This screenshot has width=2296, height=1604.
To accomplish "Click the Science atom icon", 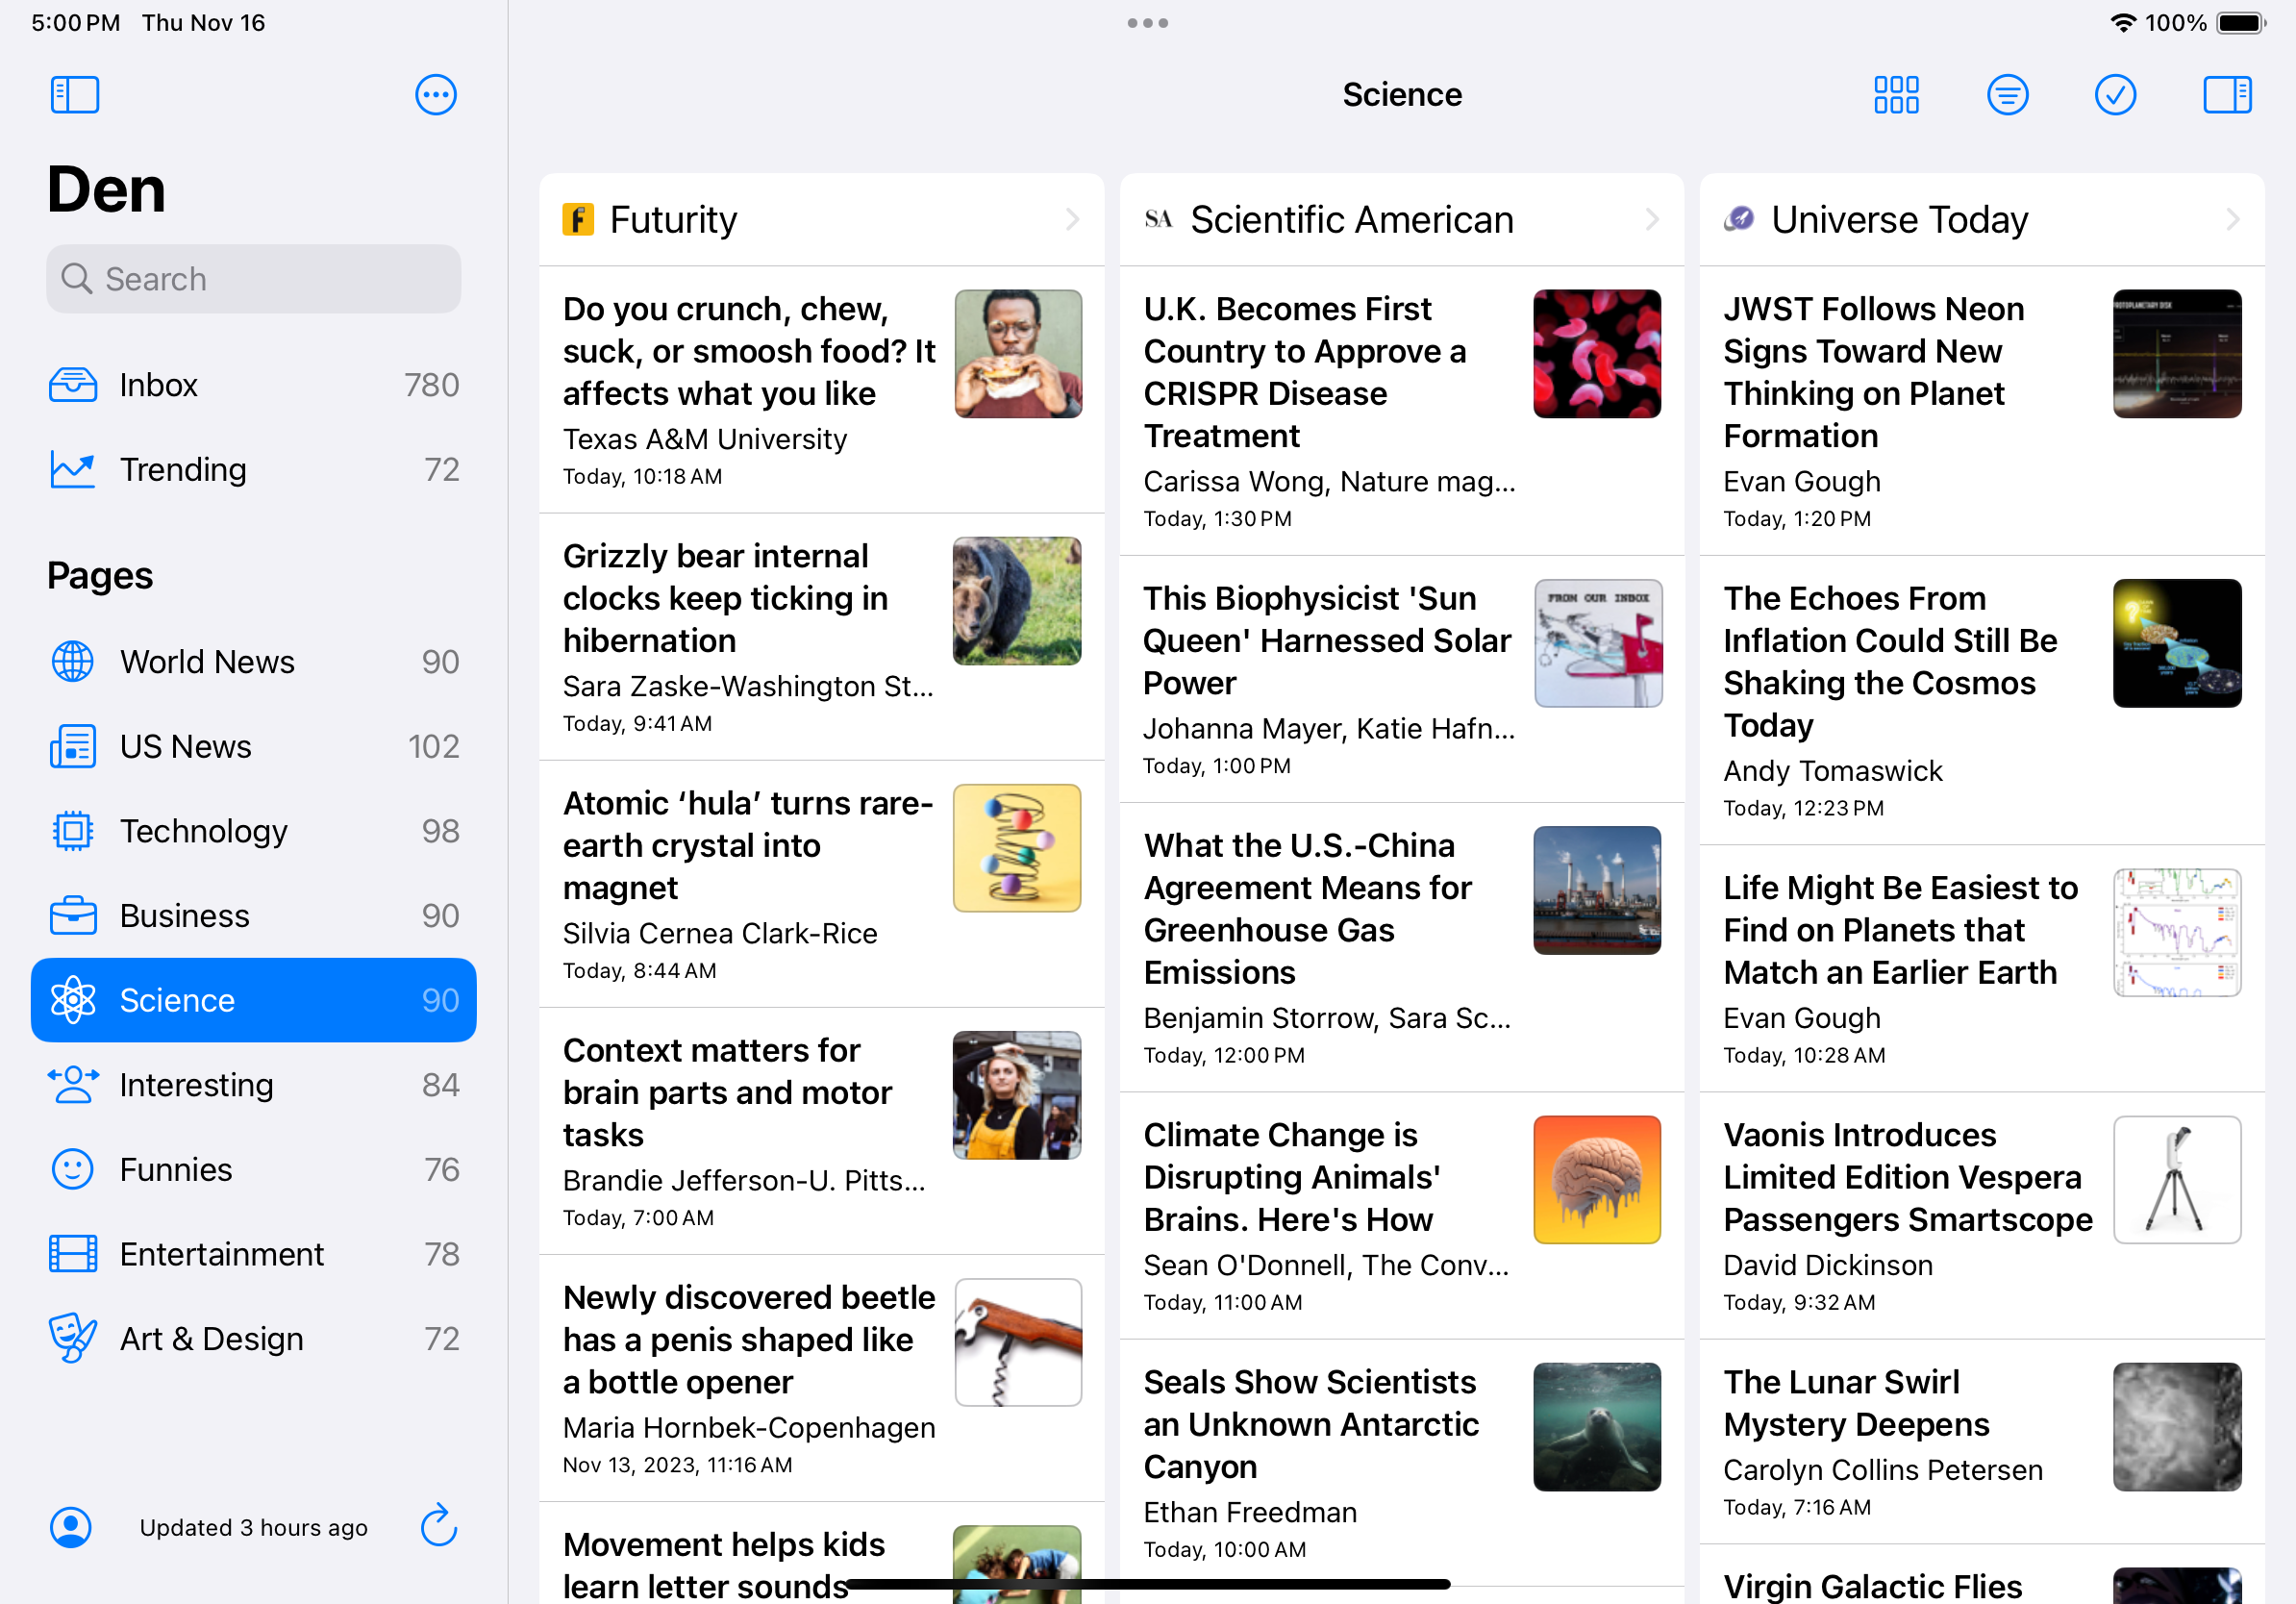I will [x=73, y=1000].
